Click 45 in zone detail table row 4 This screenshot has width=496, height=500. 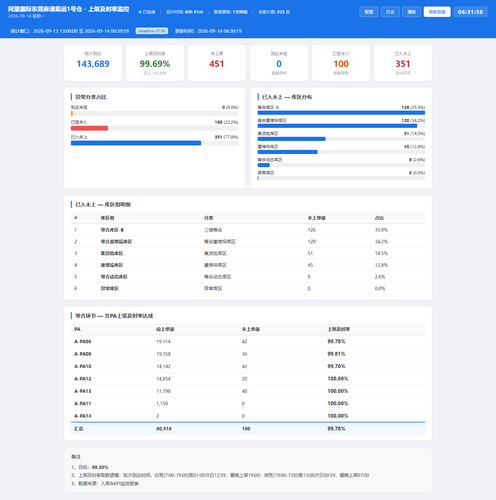click(310, 265)
